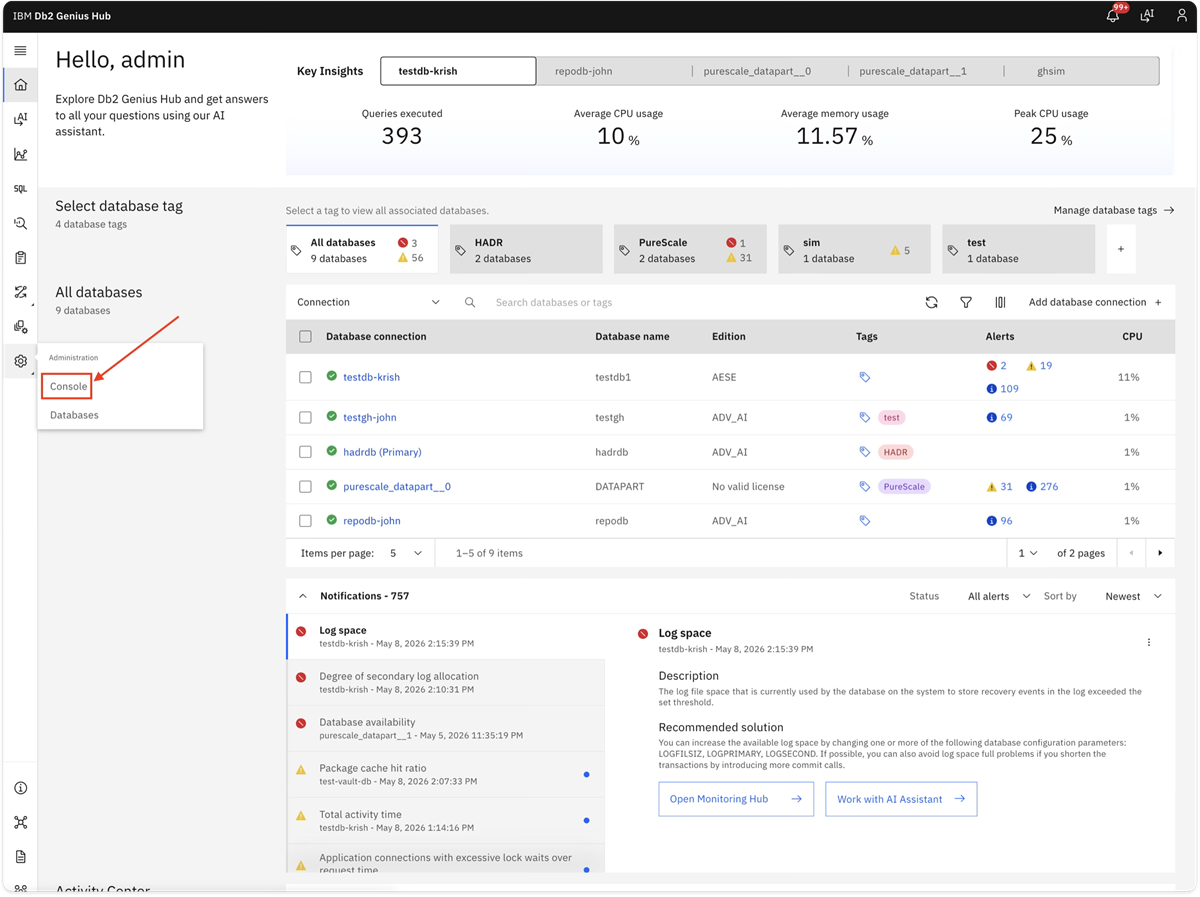Open the SQL editor icon in the sidebar
The width and height of the screenshot is (1200, 897).
[20, 188]
